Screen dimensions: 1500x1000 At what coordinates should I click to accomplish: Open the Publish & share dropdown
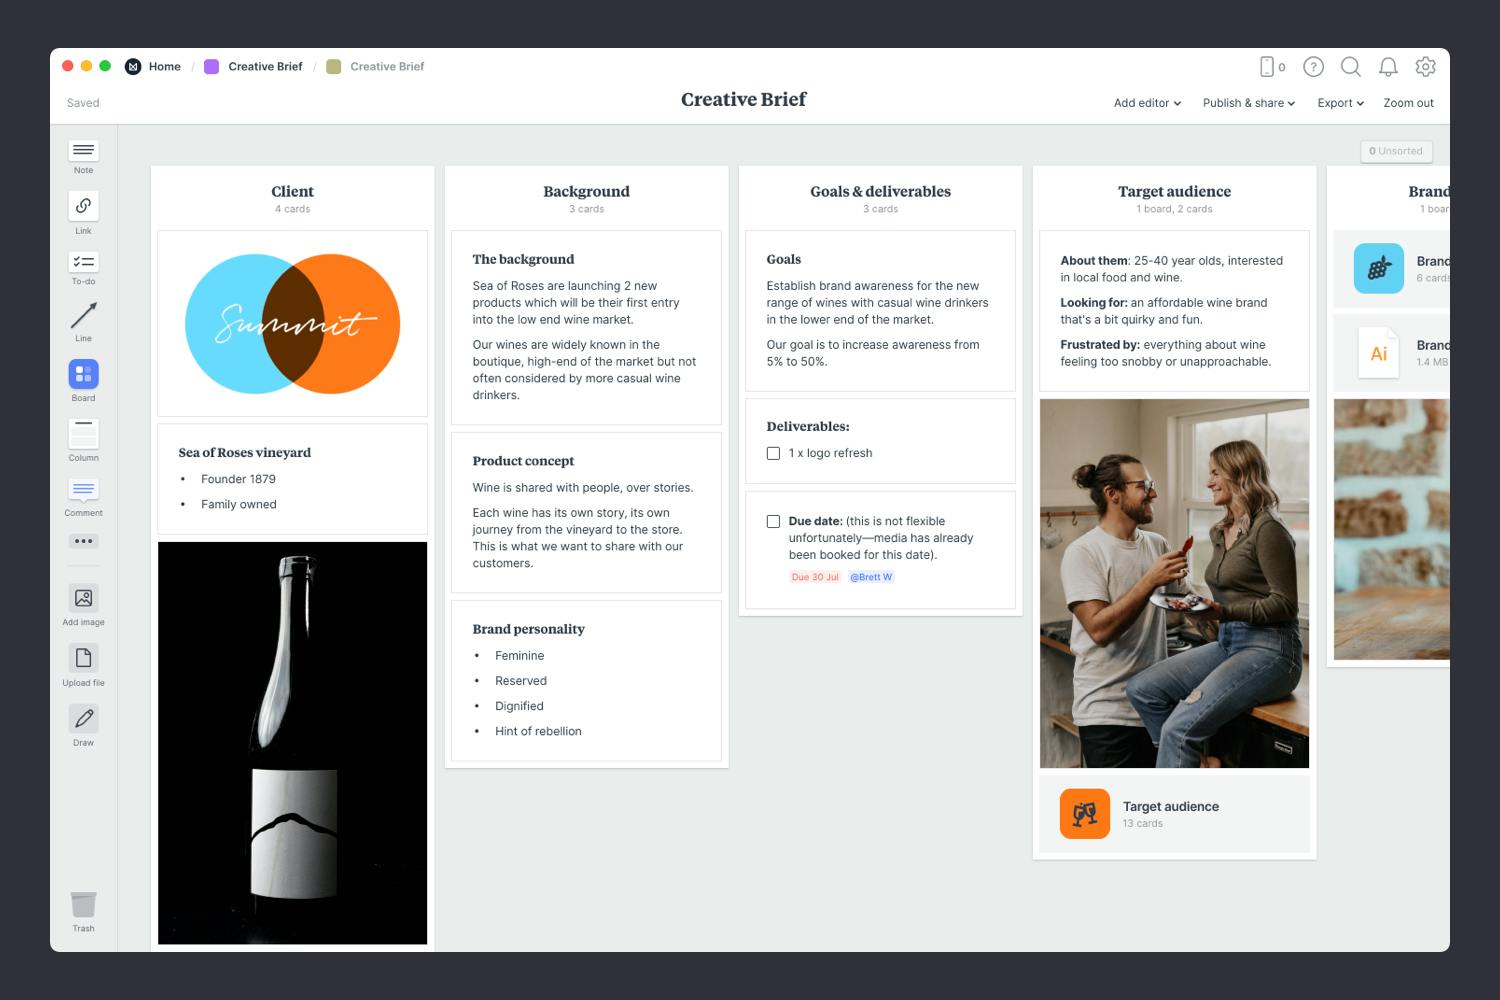pos(1247,103)
